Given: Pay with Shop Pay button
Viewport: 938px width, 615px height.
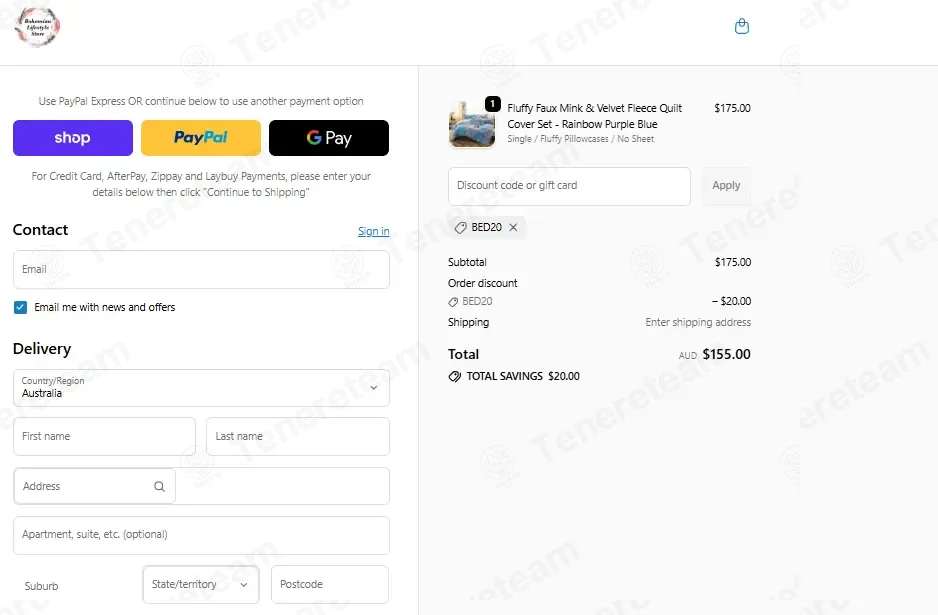Looking at the screenshot, I should (73, 138).
